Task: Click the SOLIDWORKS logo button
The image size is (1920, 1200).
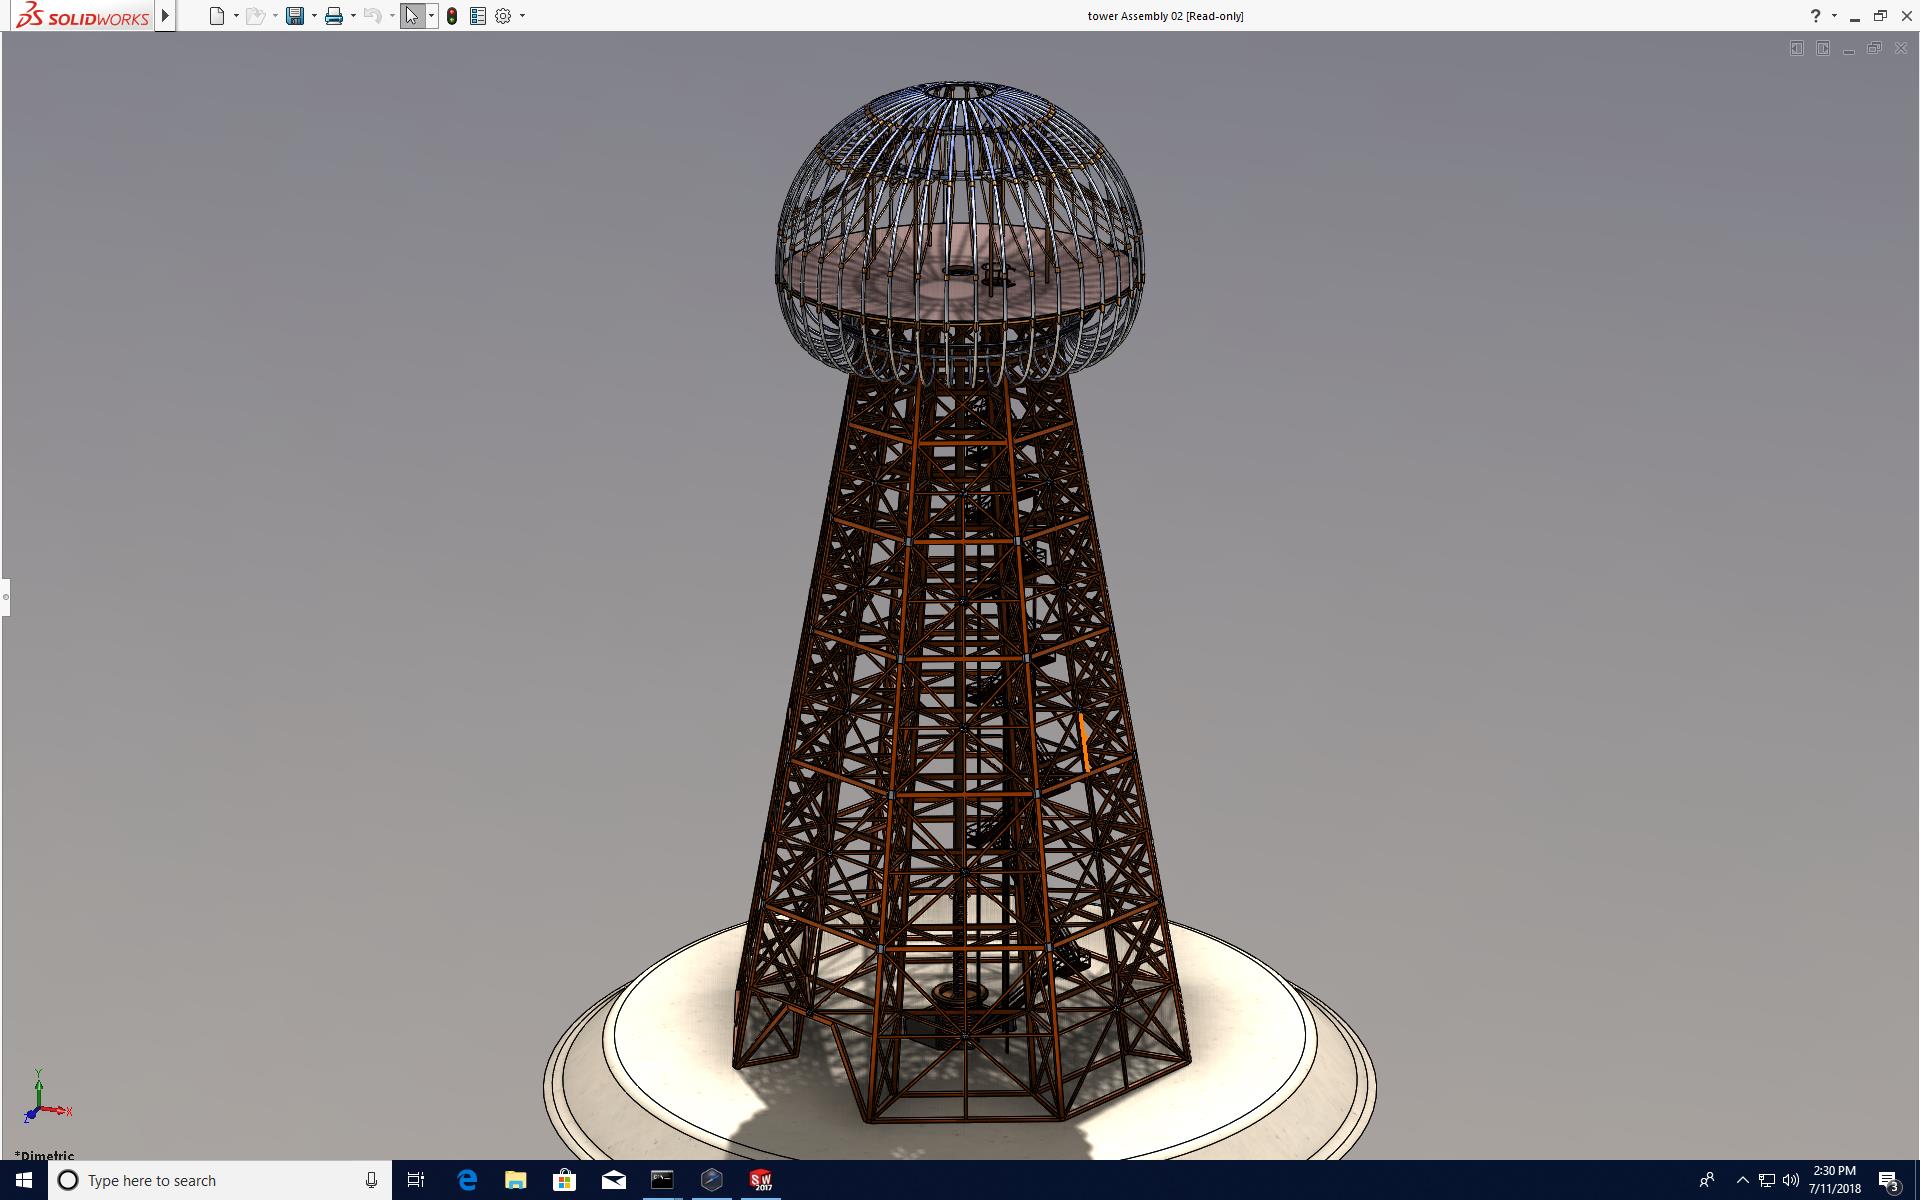Action: [x=82, y=16]
